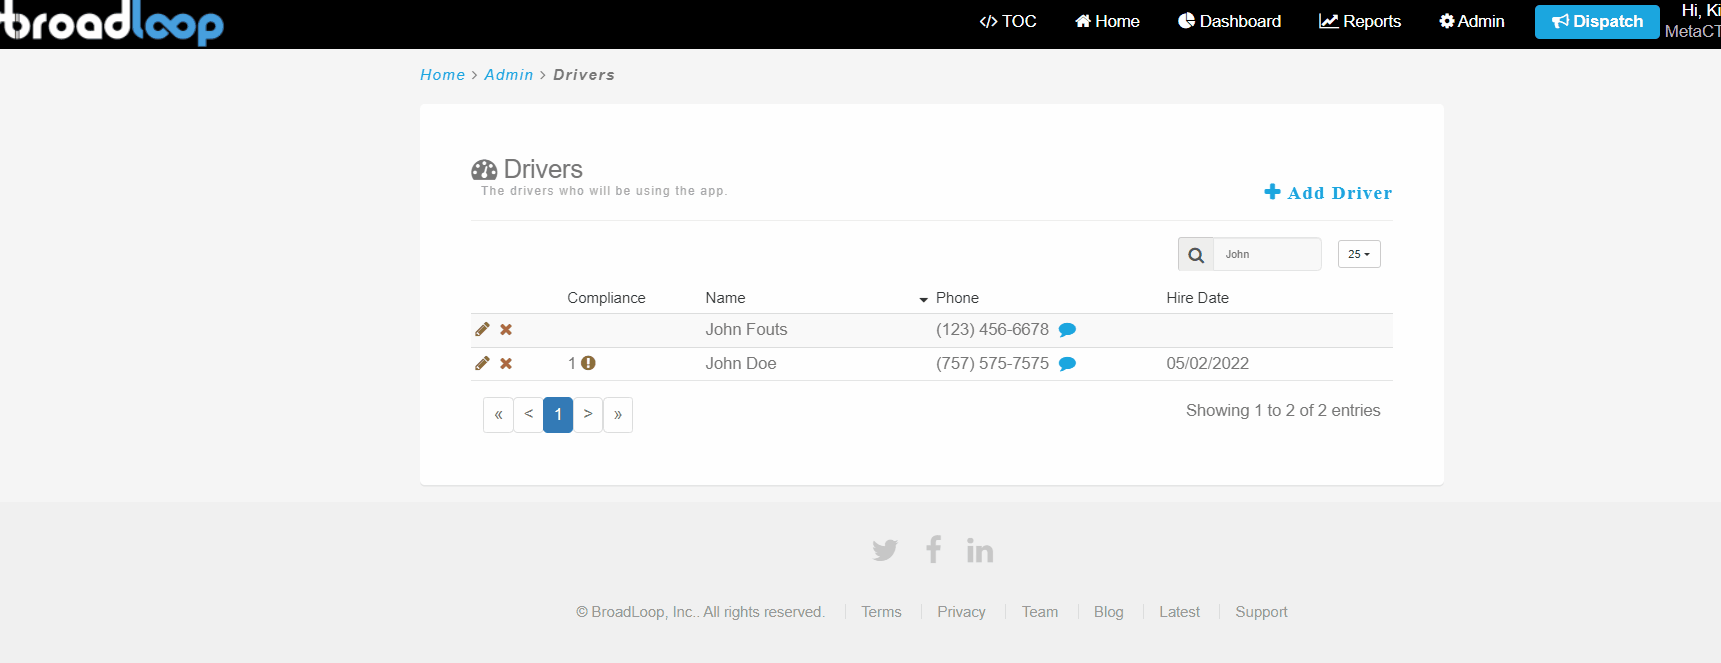Open Terms footer link
This screenshot has height=663, width=1721.
tap(881, 612)
